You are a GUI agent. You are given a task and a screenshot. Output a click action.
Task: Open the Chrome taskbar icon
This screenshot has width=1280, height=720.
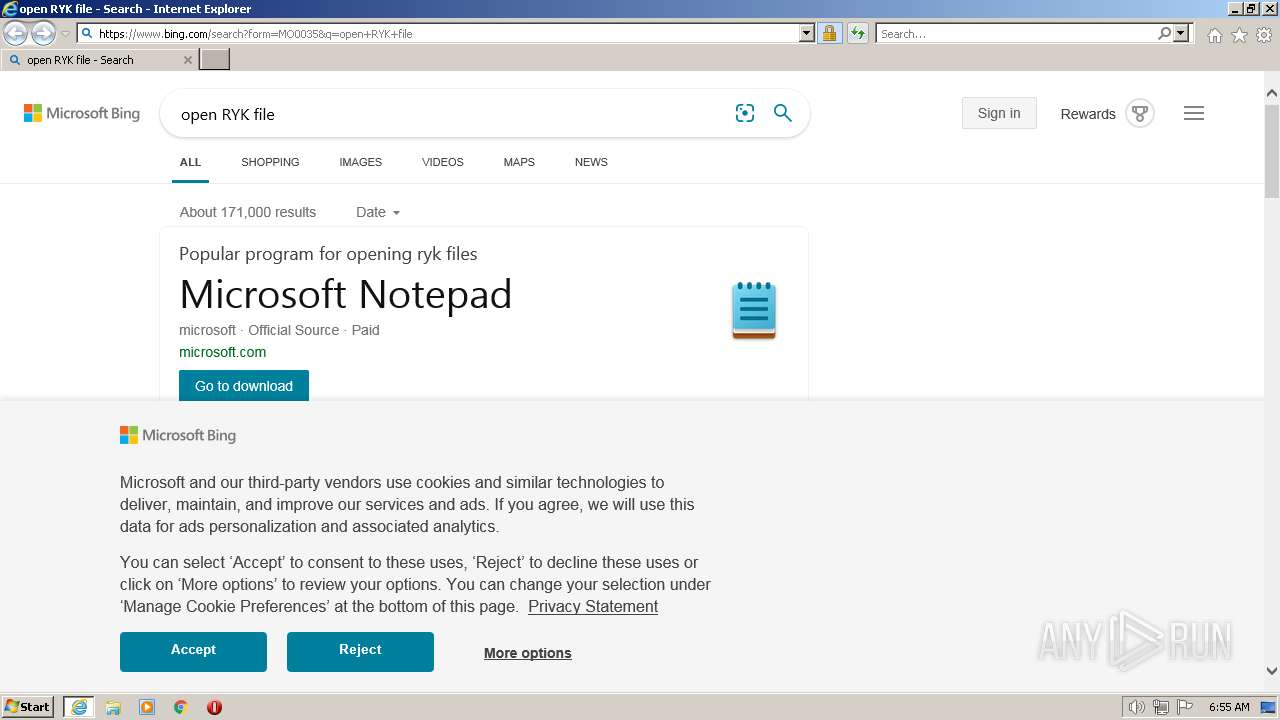[x=181, y=707]
